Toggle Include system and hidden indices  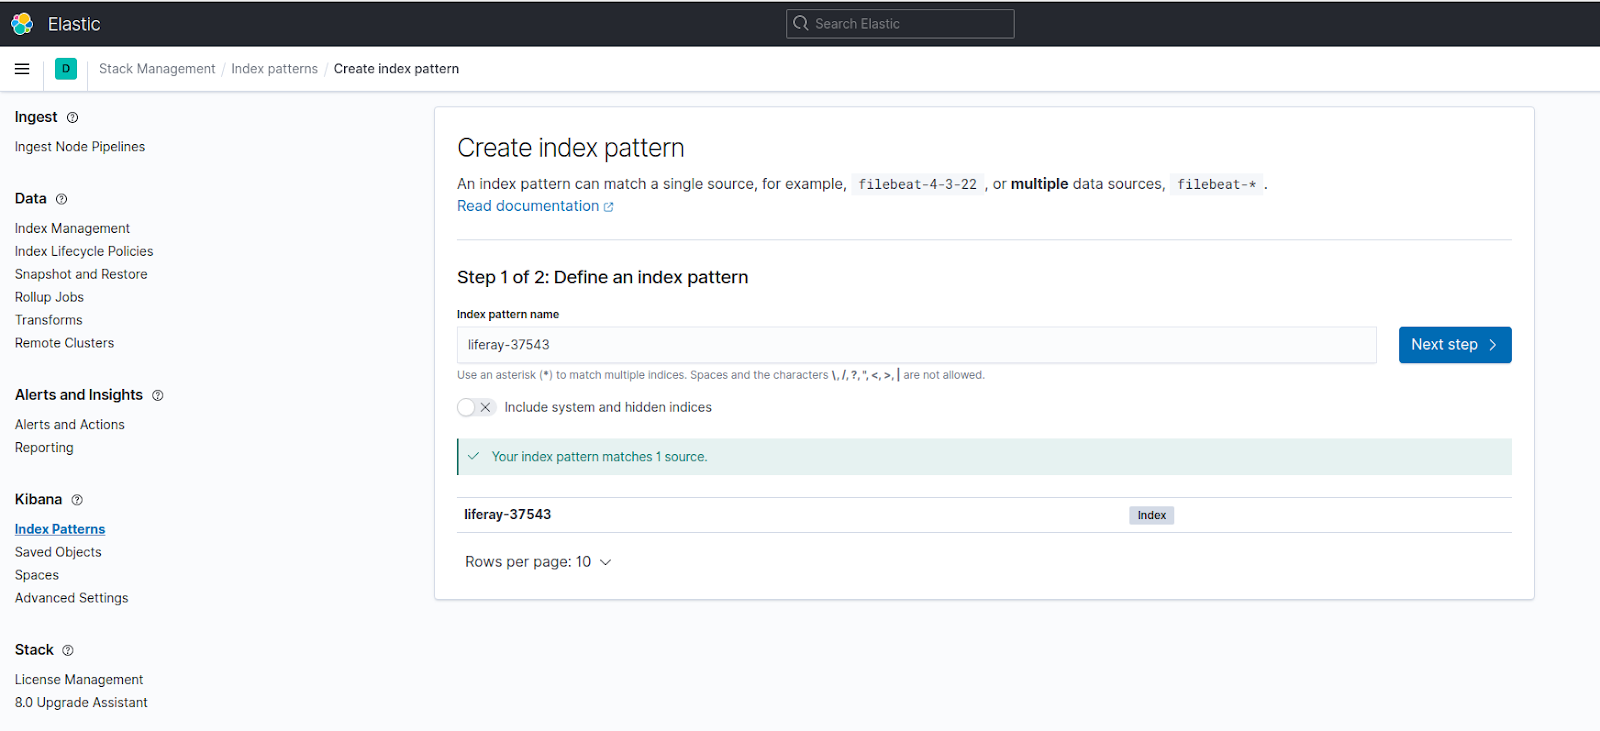coord(476,407)
